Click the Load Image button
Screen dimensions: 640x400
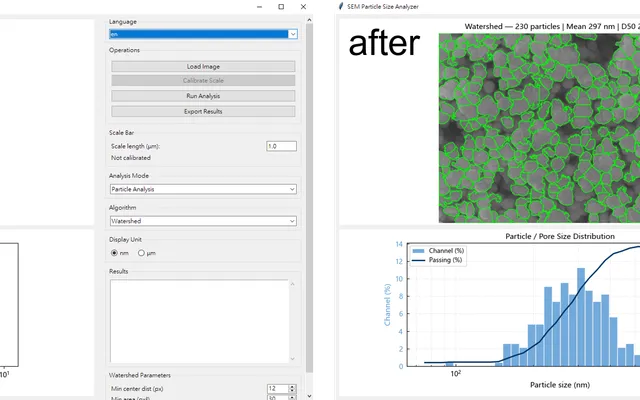point(203,66)
